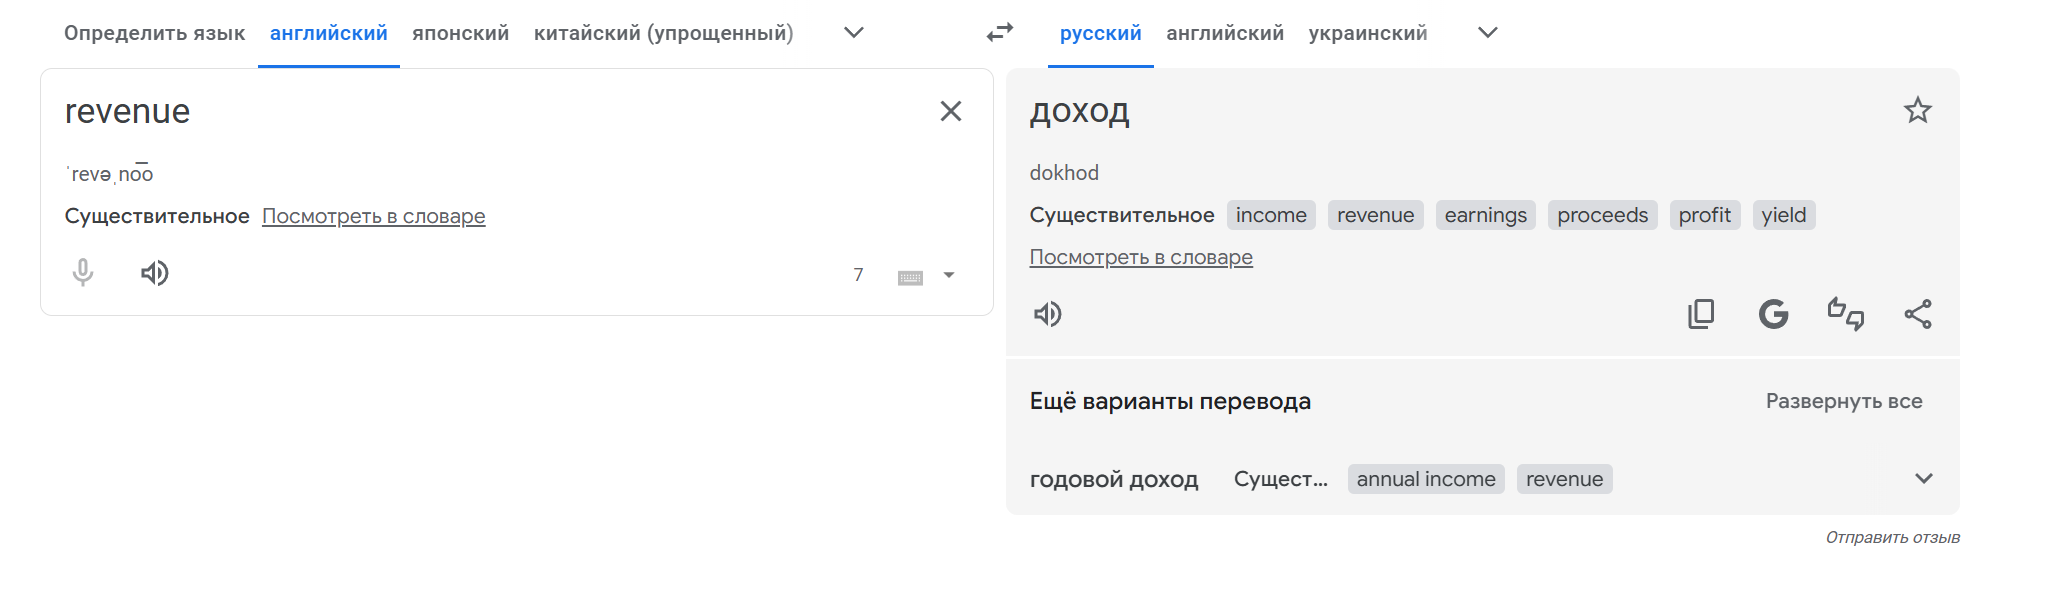Expand the 'годовой доход' translation row
Viewport: 2047px width, 592px height.
pyautogui.click(x=1923, y=479)
